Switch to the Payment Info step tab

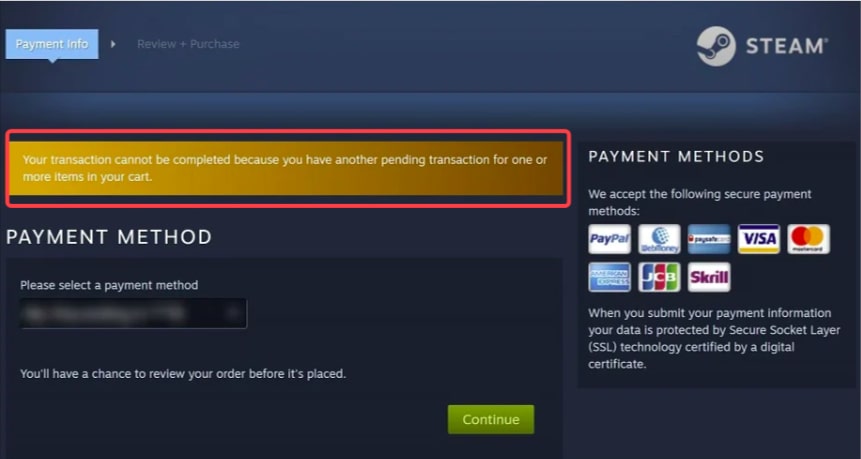pos(52,44)
